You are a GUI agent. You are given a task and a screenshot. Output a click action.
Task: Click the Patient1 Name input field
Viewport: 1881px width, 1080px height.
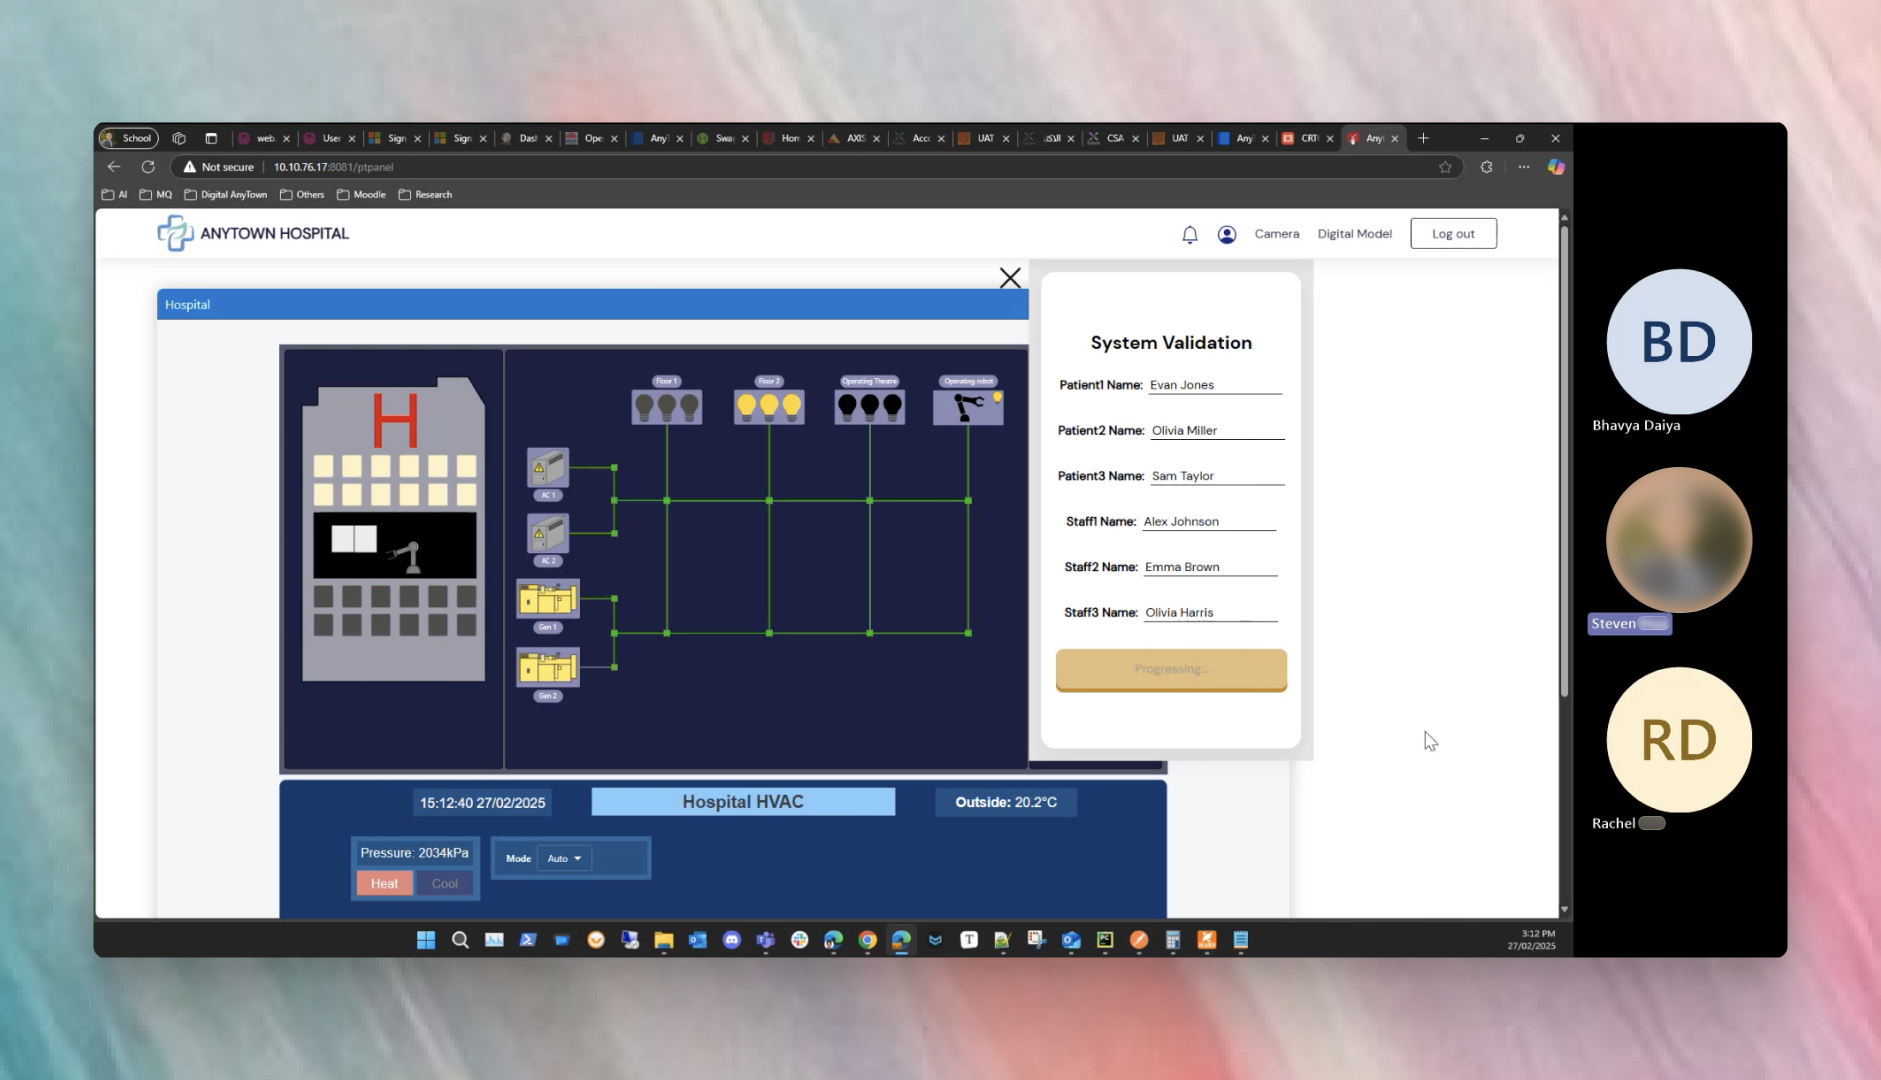click(x=1215, y=384)
